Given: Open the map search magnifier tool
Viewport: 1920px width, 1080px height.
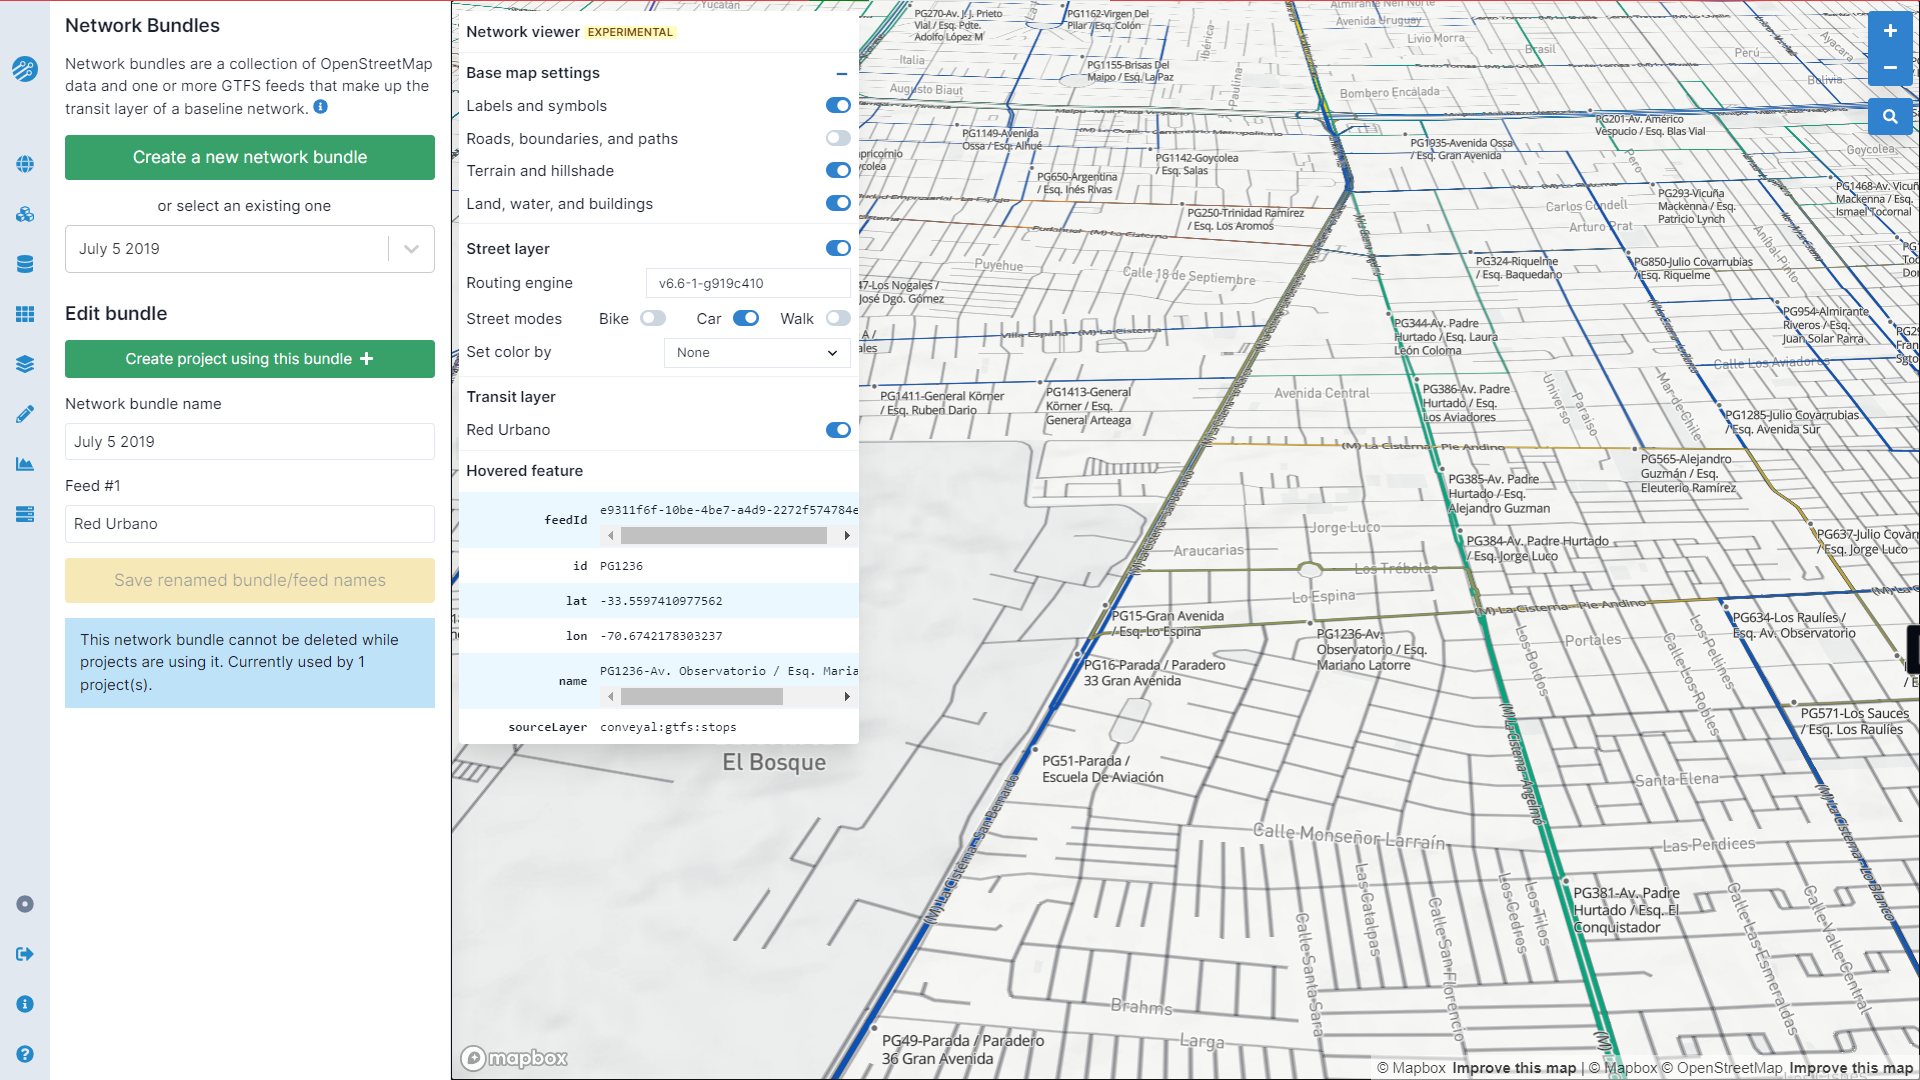Looking at the screenshot, I should pos(1890,116).
